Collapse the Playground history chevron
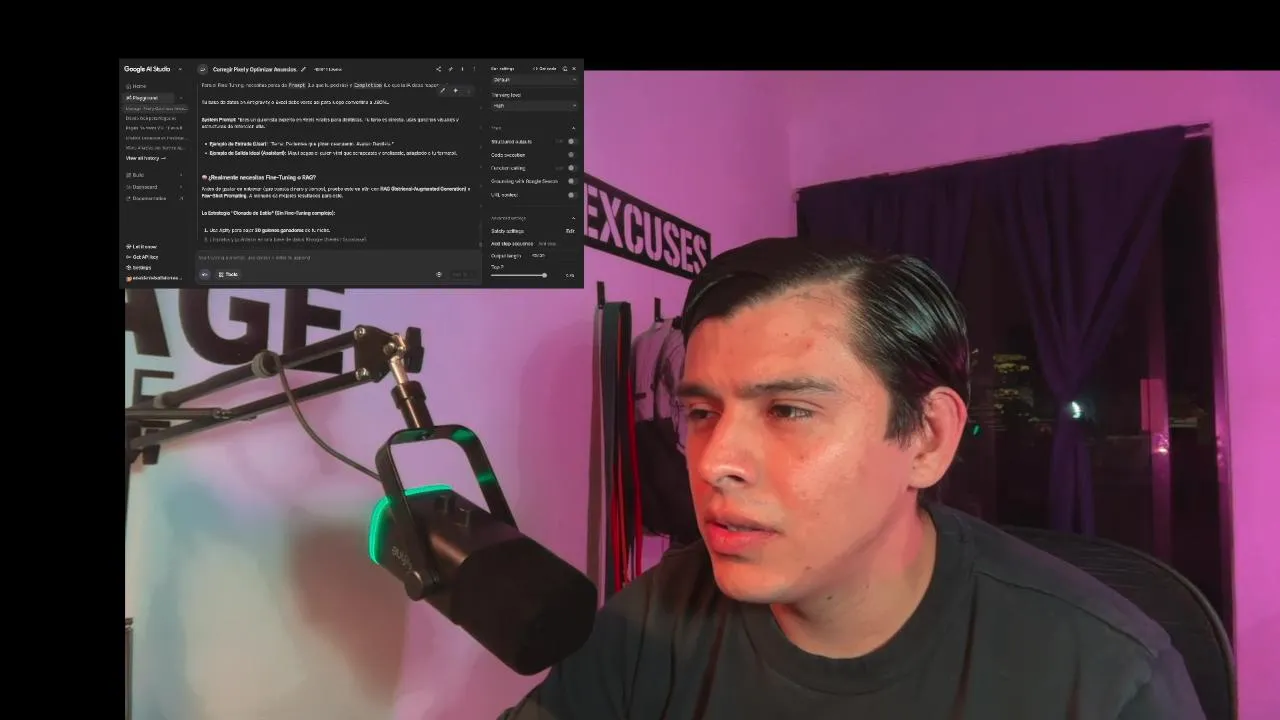 tap(181, 98)
